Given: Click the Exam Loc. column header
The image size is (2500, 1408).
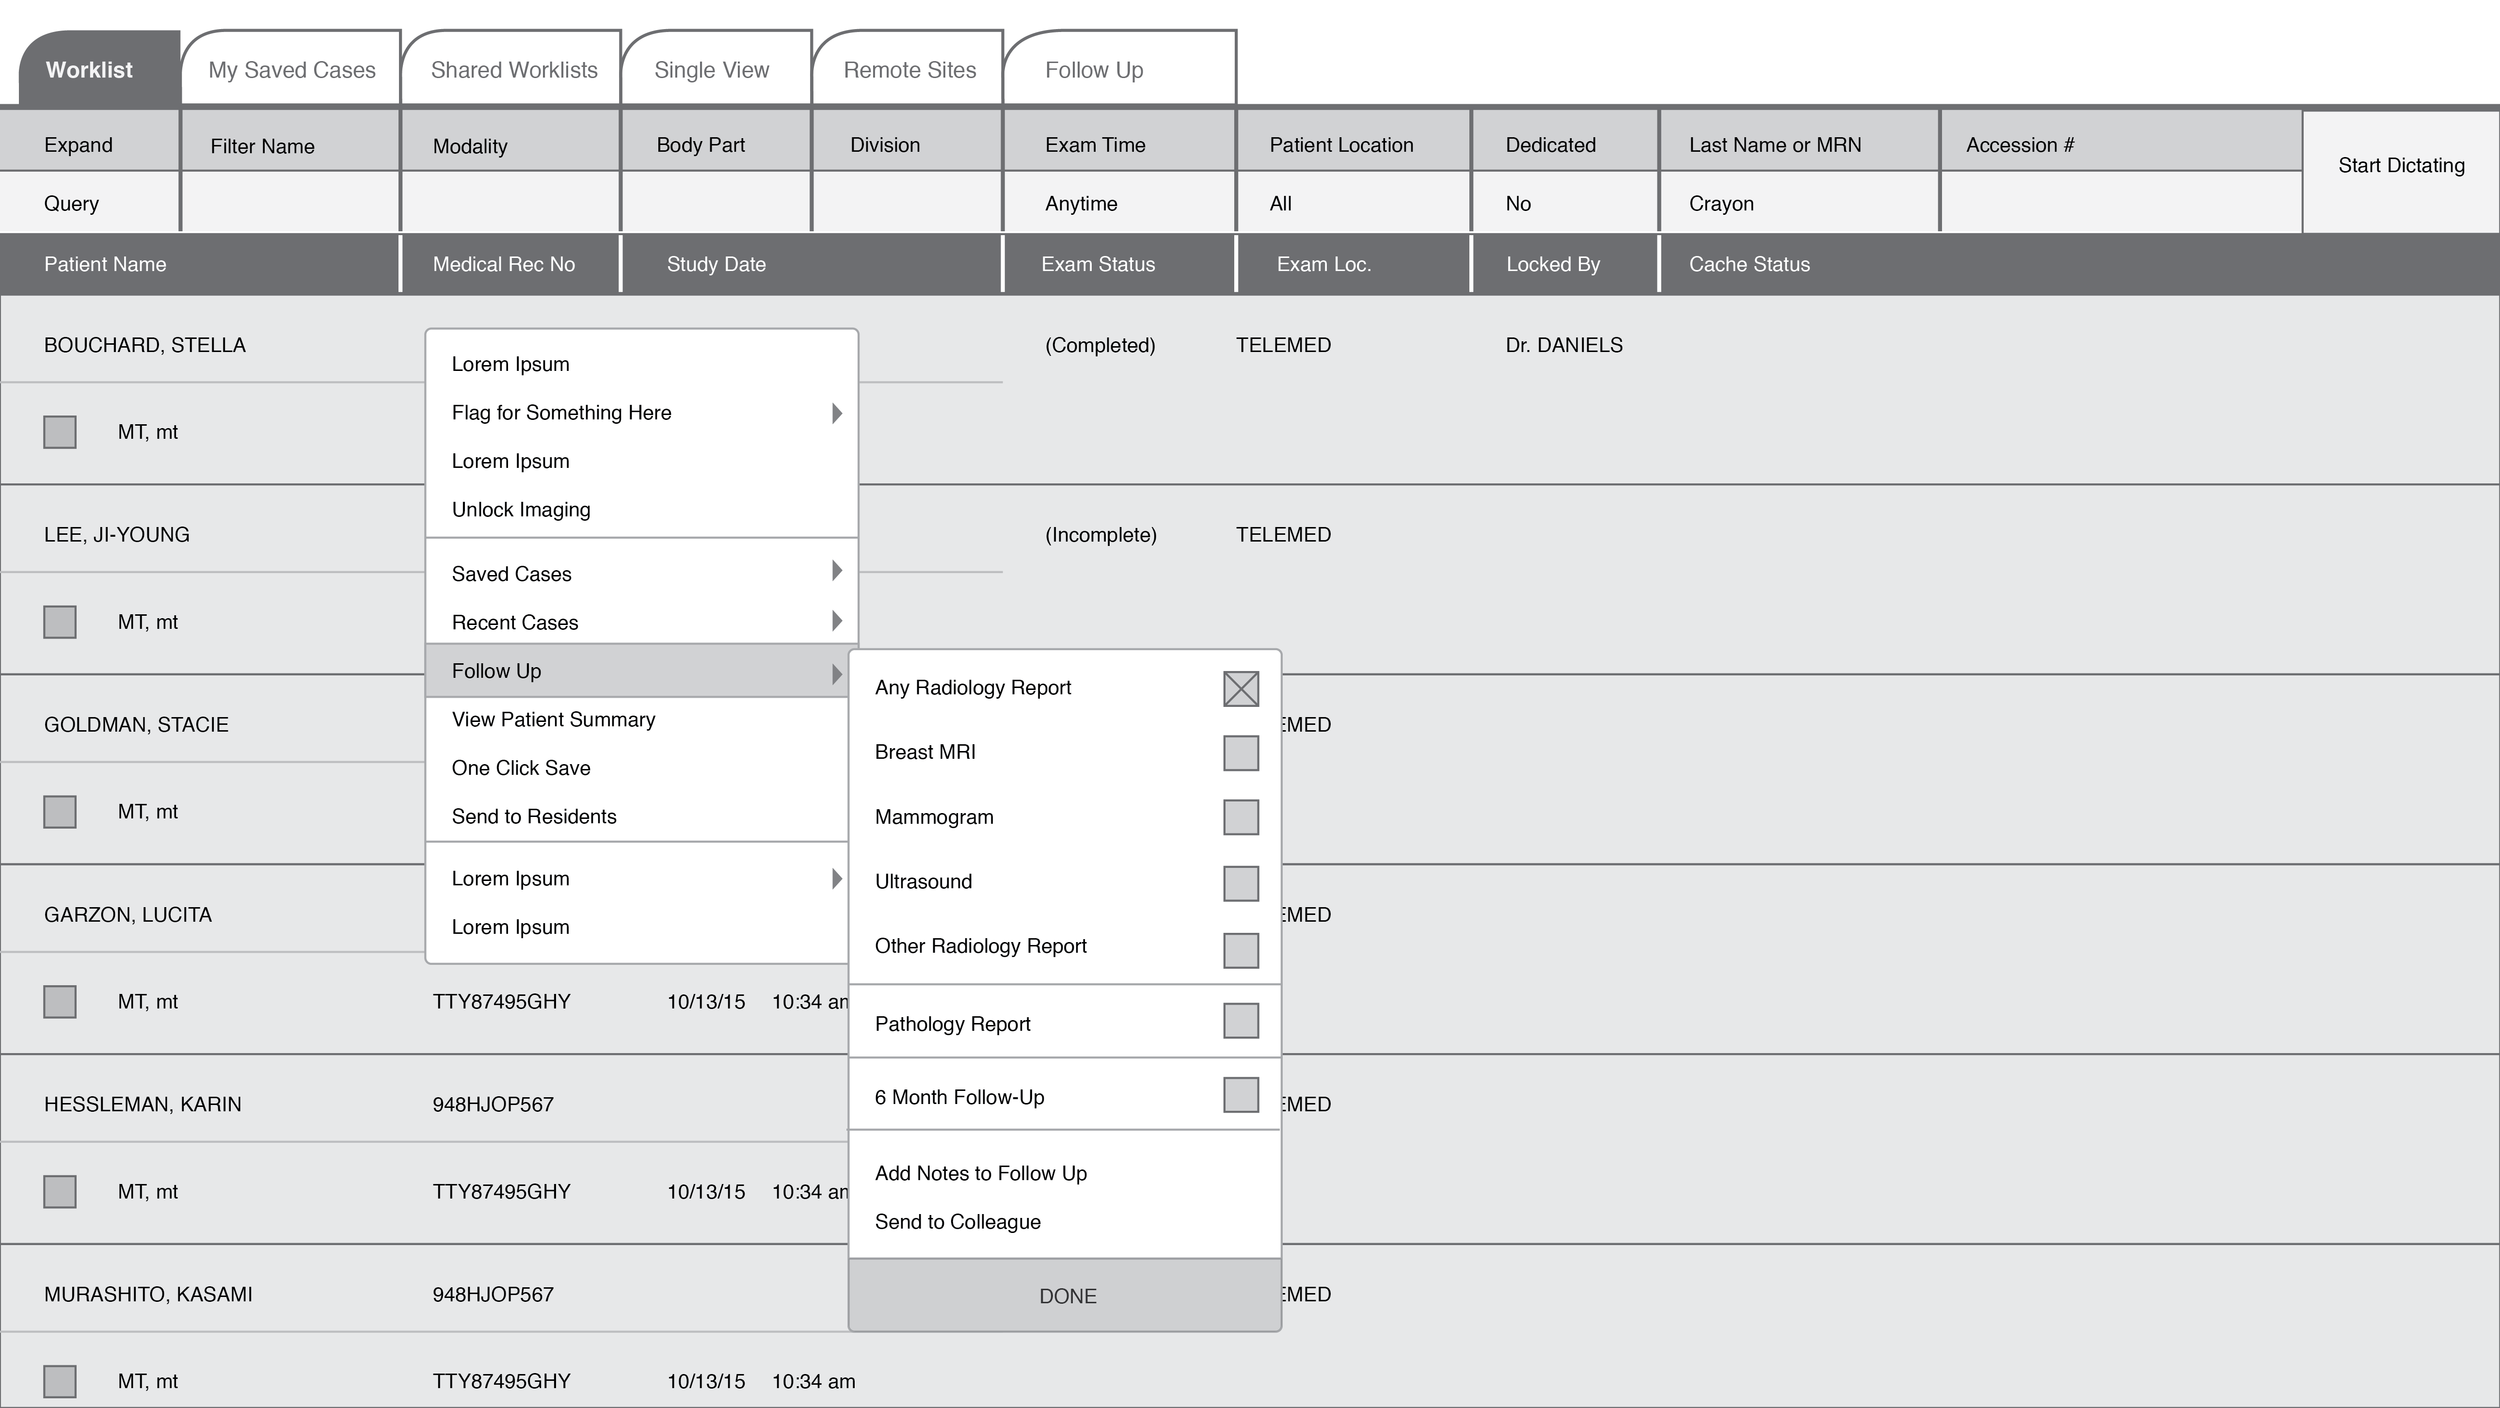Looking at the screenshot, I should 1354,264.
